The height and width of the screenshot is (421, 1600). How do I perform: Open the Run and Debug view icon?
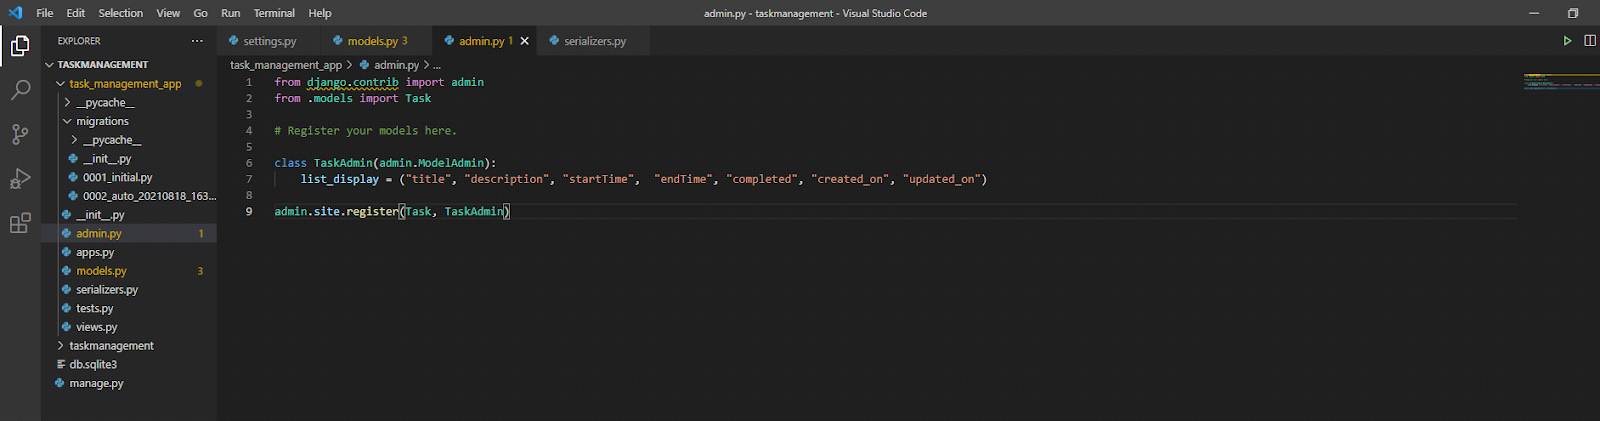coord(20,179)
